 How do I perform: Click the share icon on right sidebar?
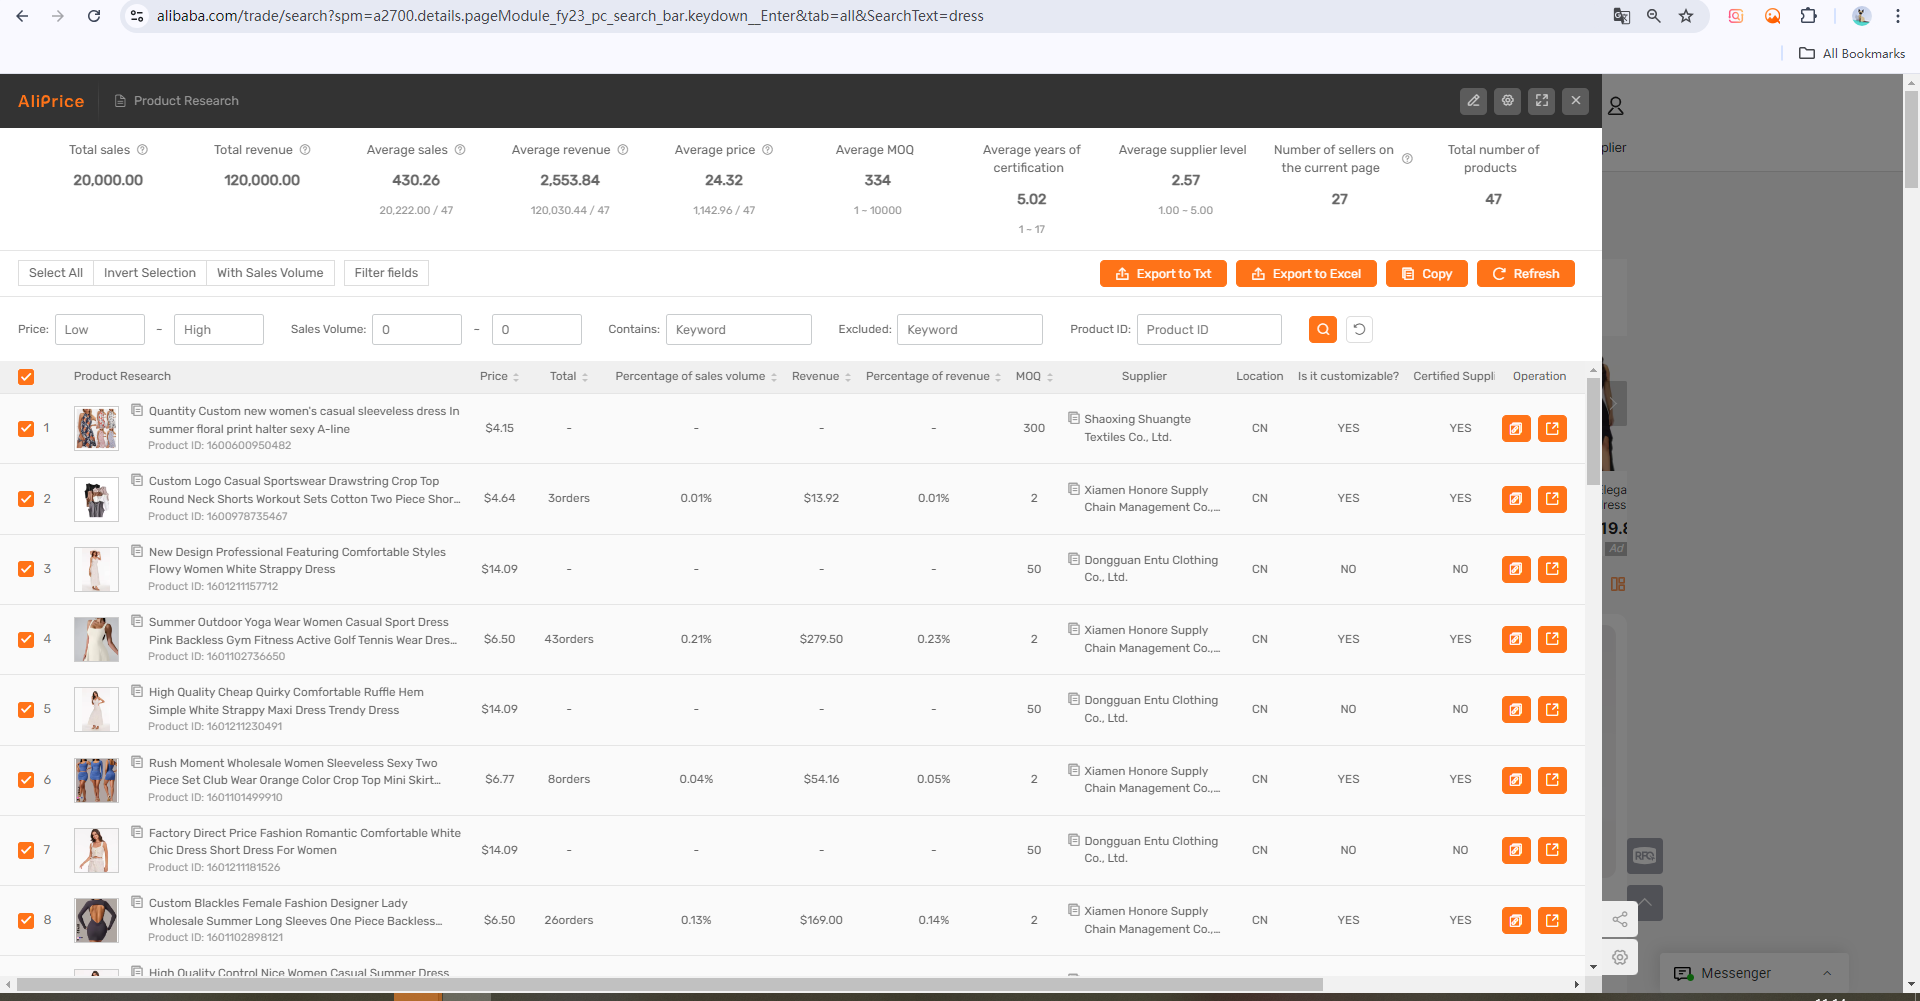[x=1620, y=920]
